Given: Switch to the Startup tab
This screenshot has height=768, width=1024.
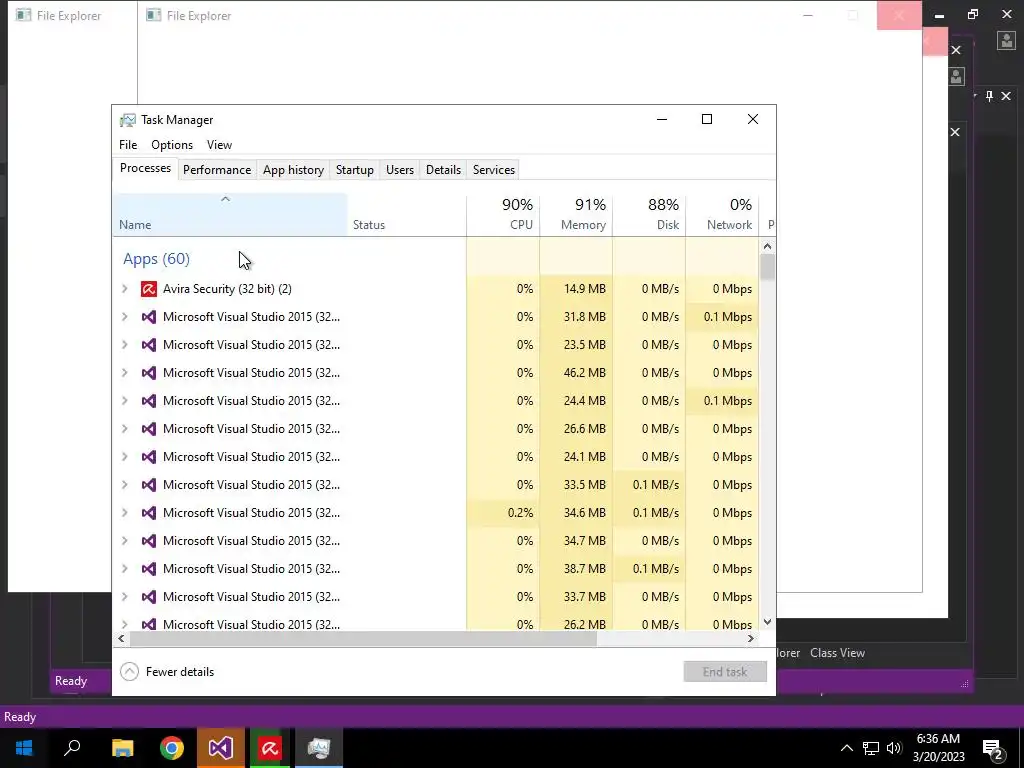Looking at the screenshot, I should tap(355, 170).
